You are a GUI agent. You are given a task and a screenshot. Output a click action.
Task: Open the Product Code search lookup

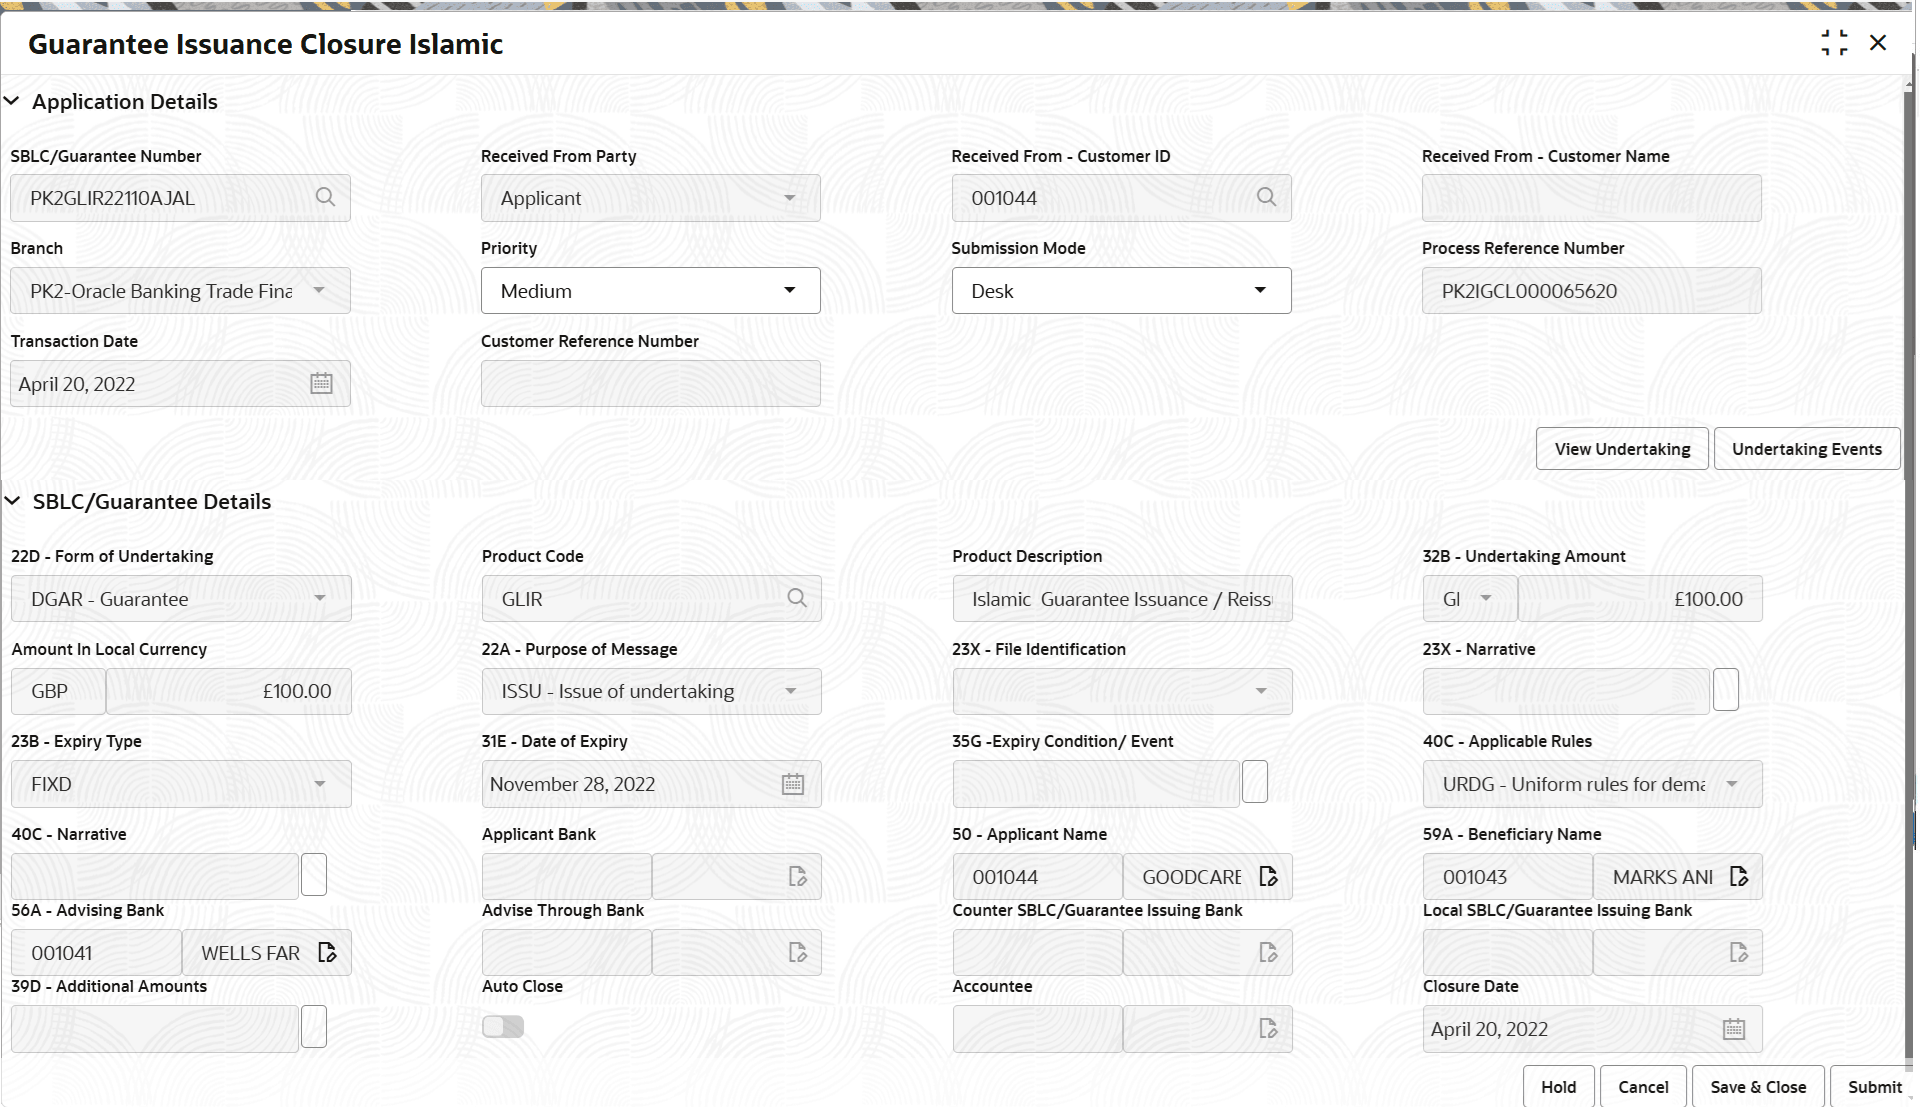[x=796, y=598]
